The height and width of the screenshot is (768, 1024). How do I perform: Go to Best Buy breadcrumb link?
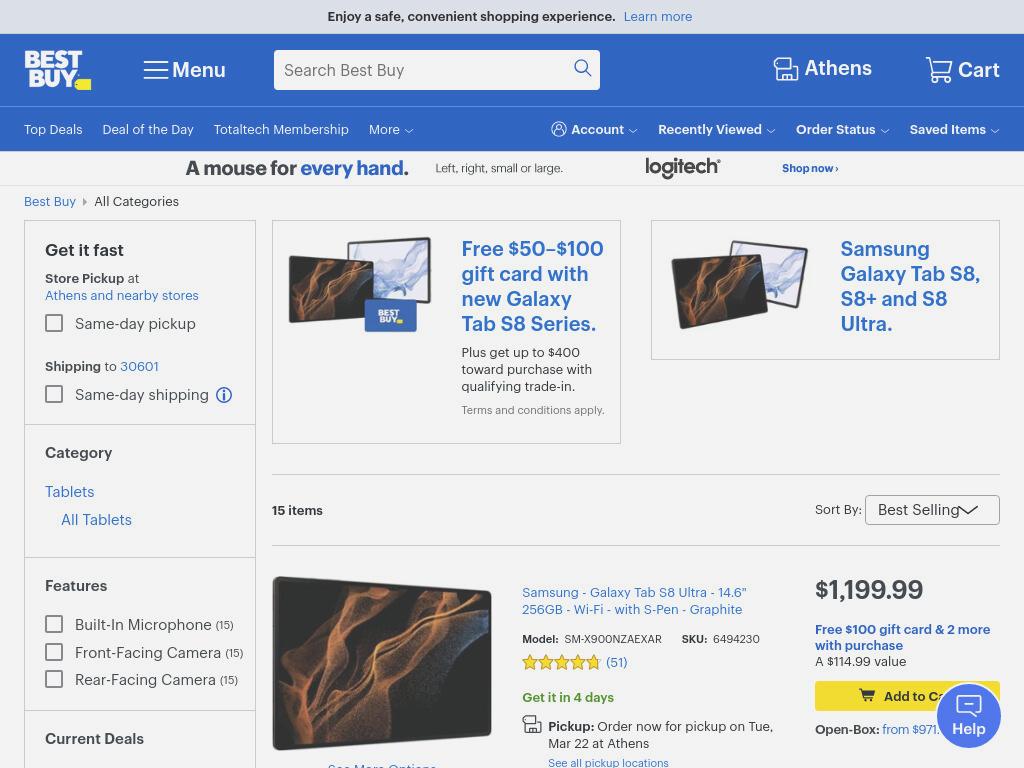point(50,201)
